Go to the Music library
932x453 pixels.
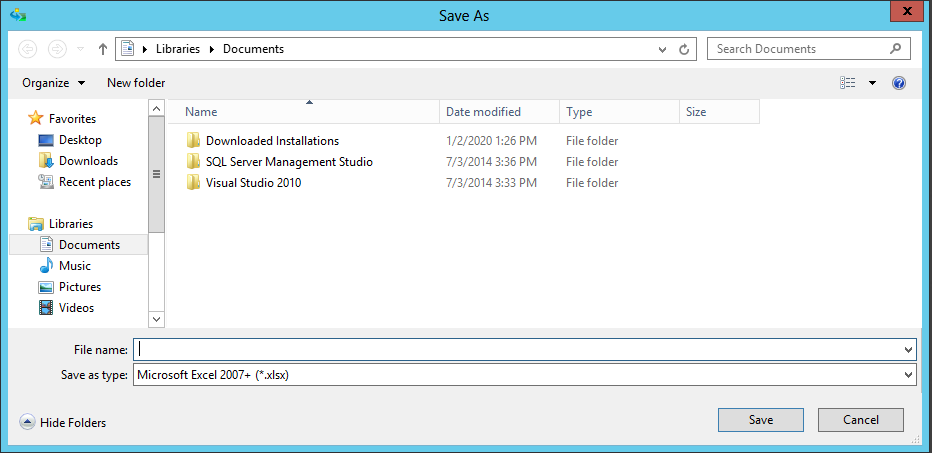[x=75, y=266]
